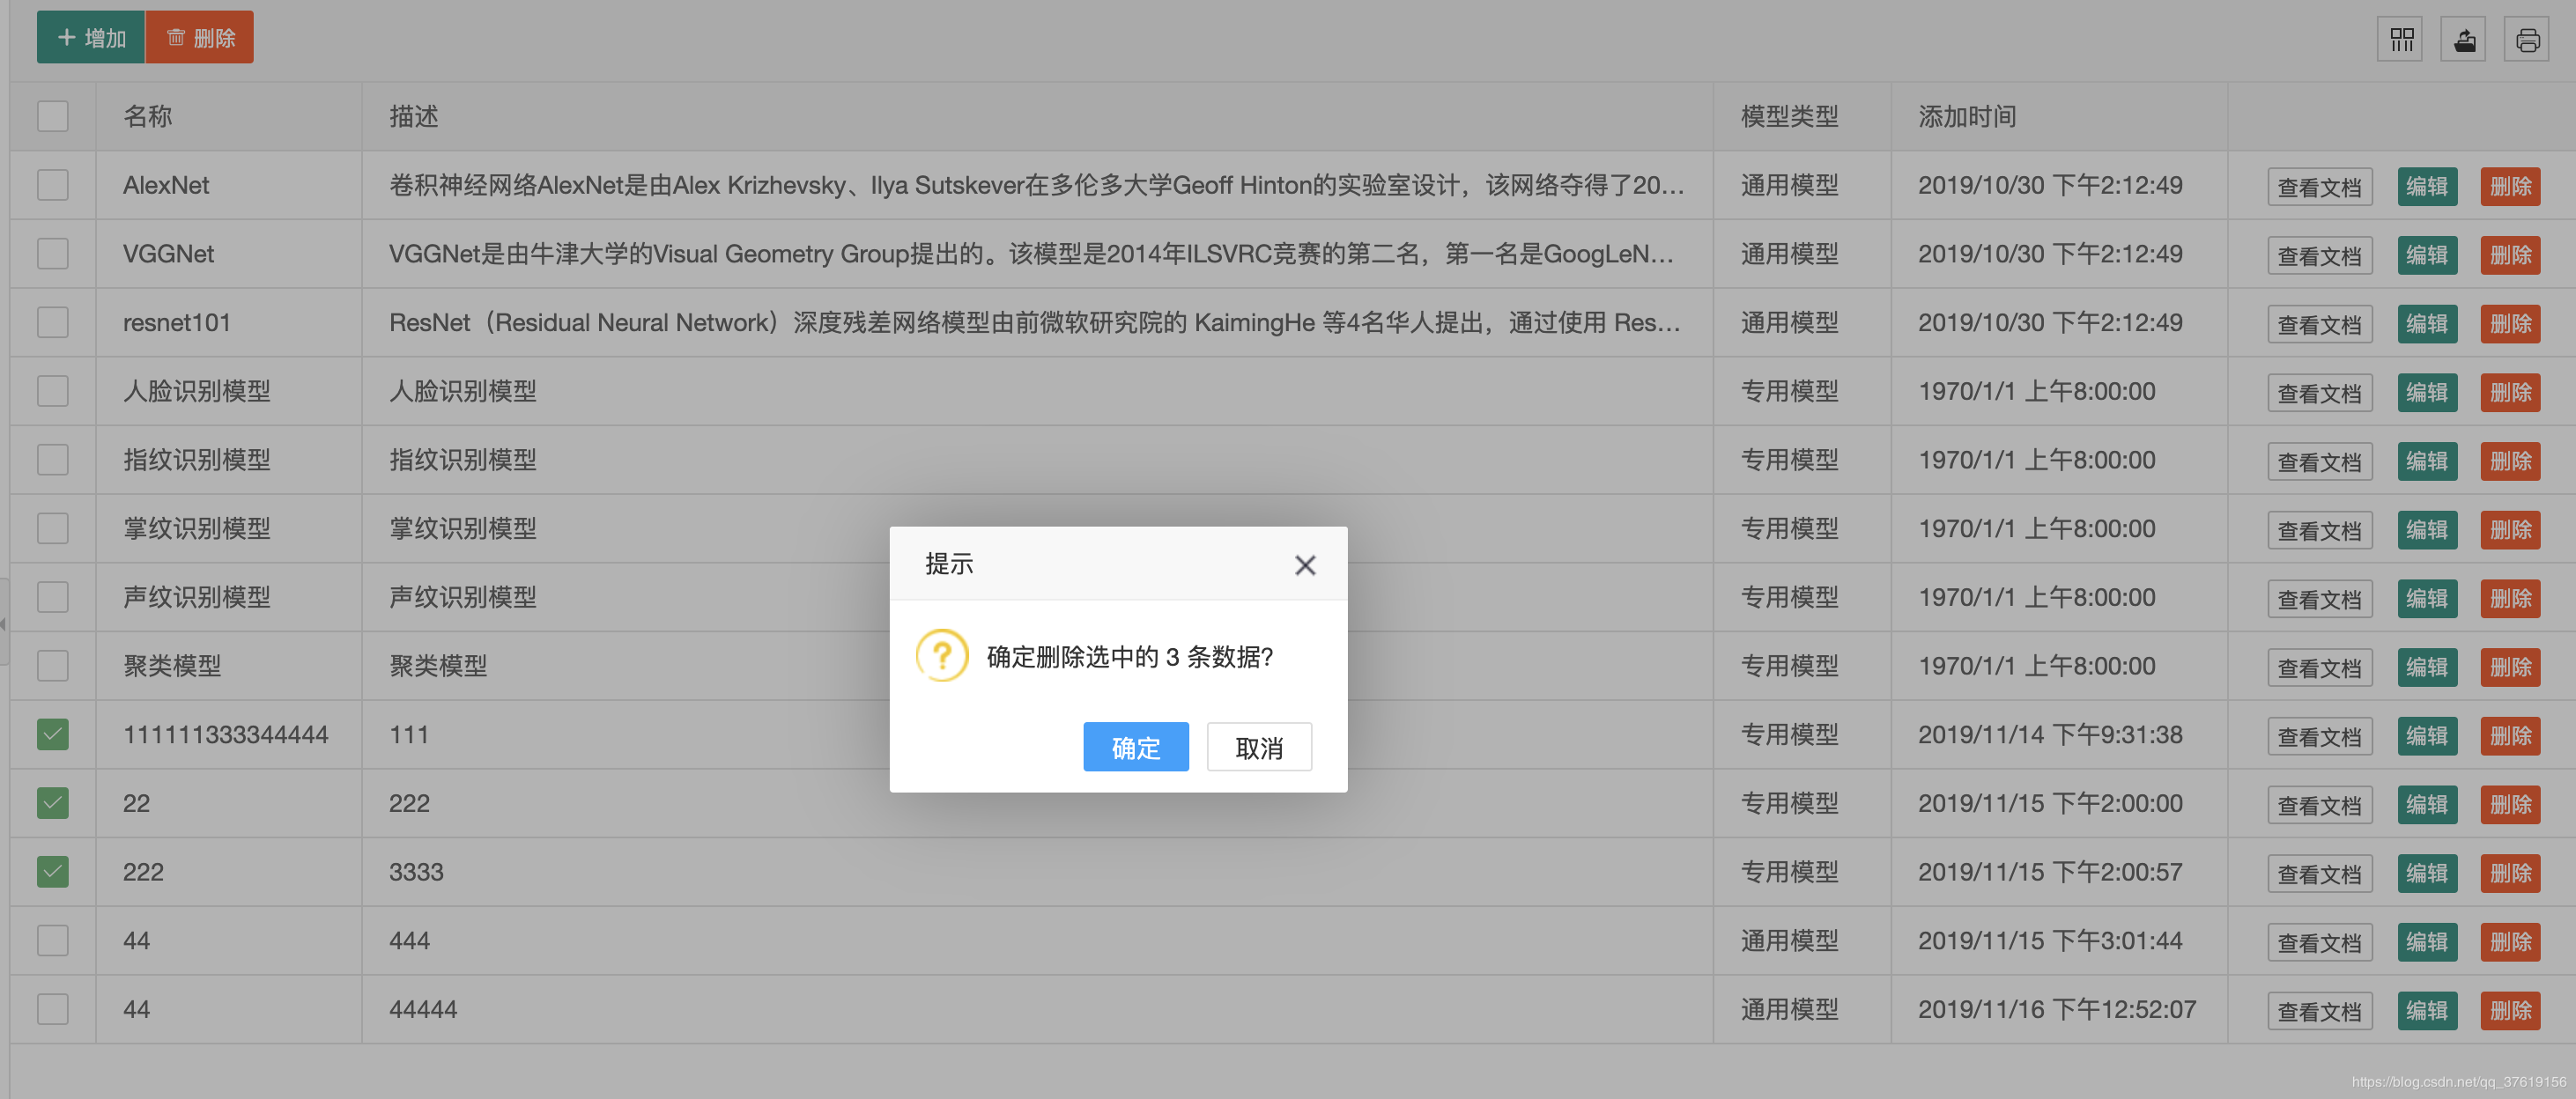The image size is (2576, 1099).
Task: Click the 添加时间 column header
Action: tap(1966, 116)
